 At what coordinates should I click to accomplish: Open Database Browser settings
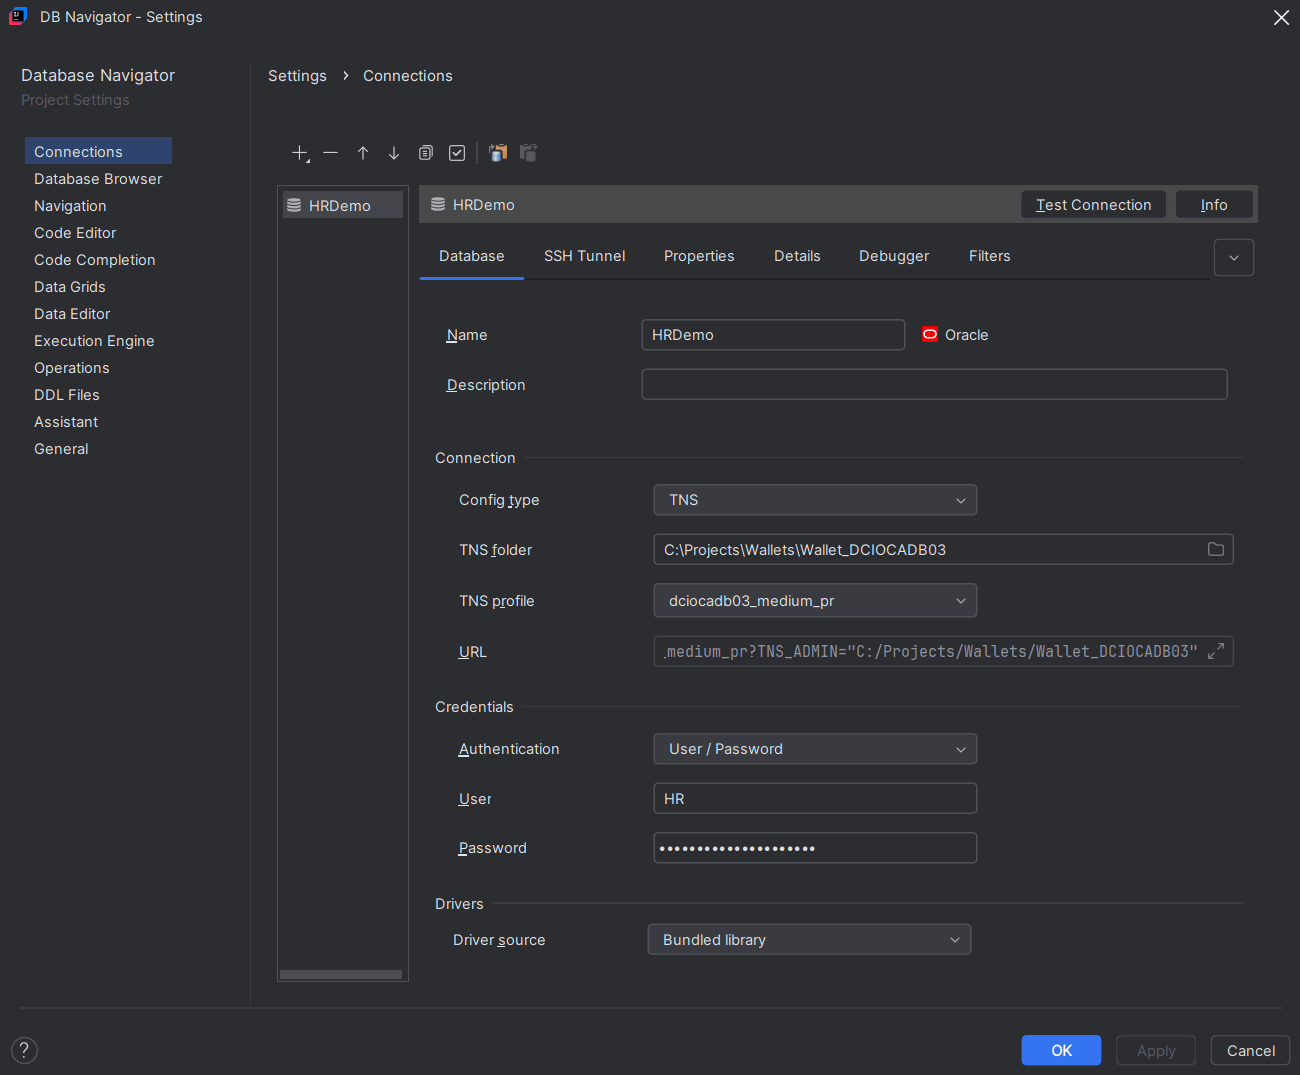click(x=98, y=178)
